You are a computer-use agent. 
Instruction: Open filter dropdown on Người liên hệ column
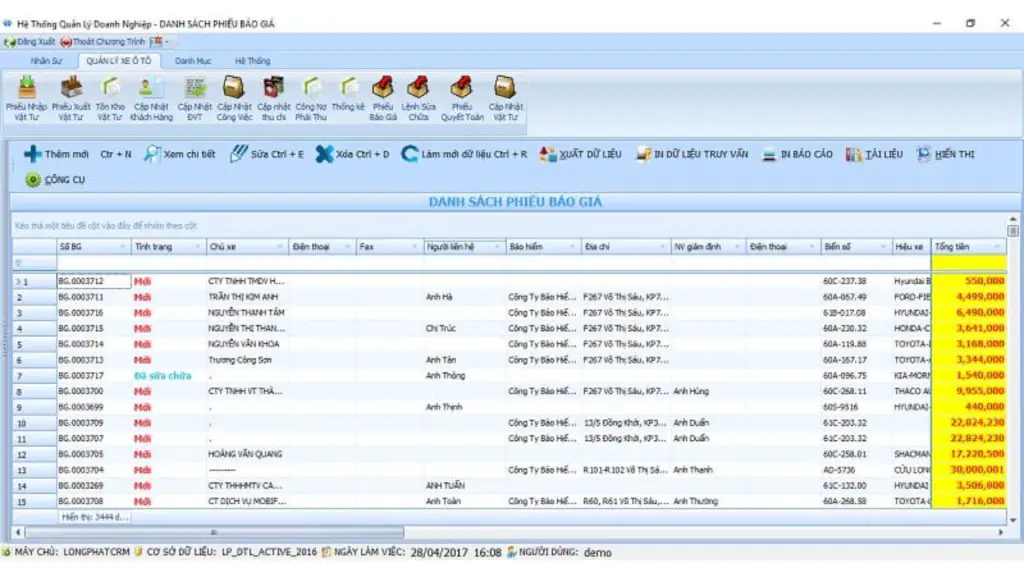pos(497,247)
